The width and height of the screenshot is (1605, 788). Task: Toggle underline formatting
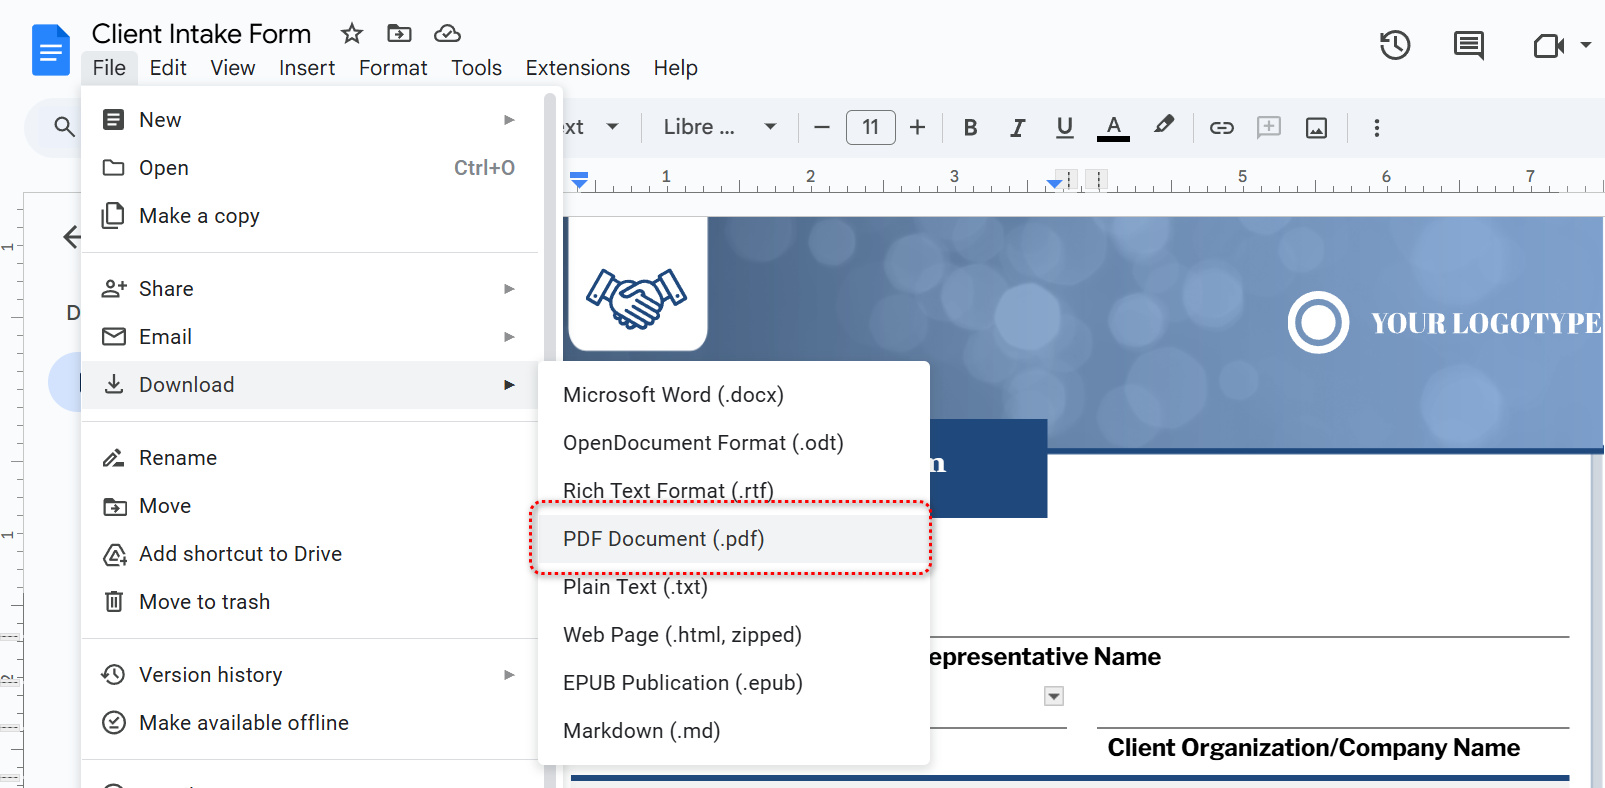(1064, 128)
